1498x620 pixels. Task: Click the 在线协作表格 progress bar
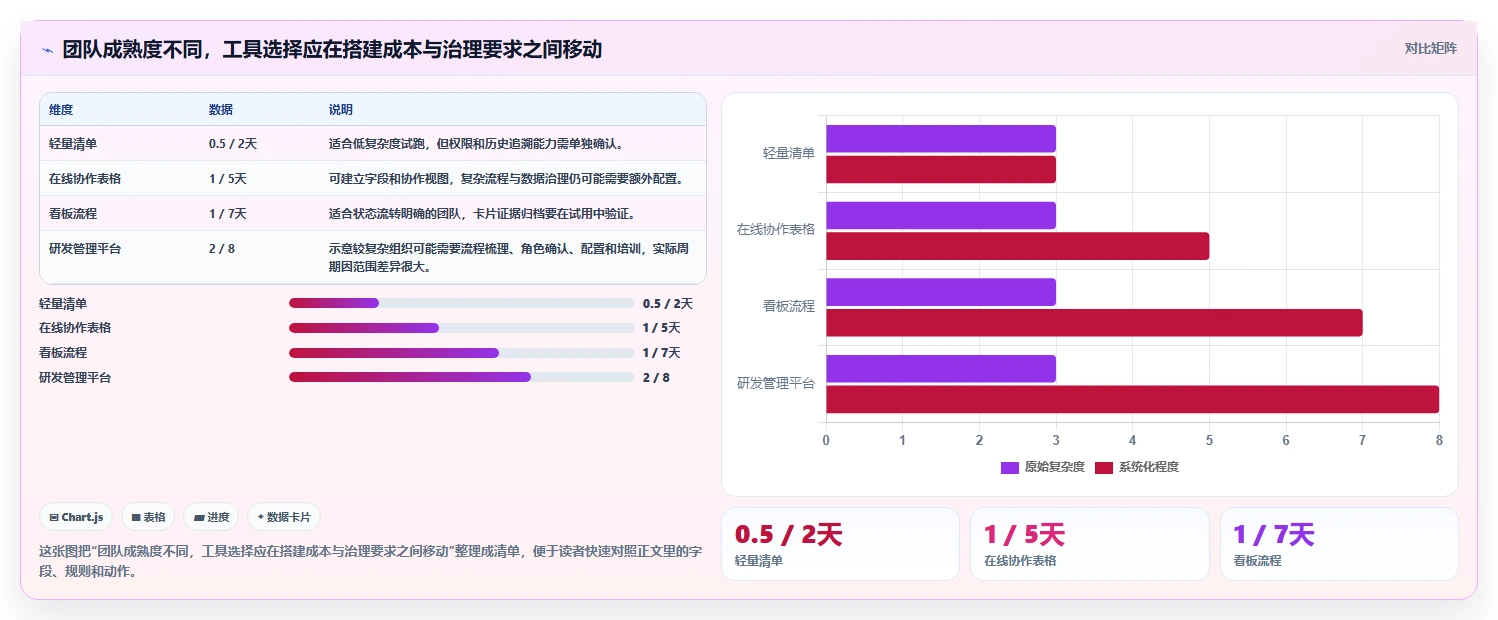[x=462, y=328]
